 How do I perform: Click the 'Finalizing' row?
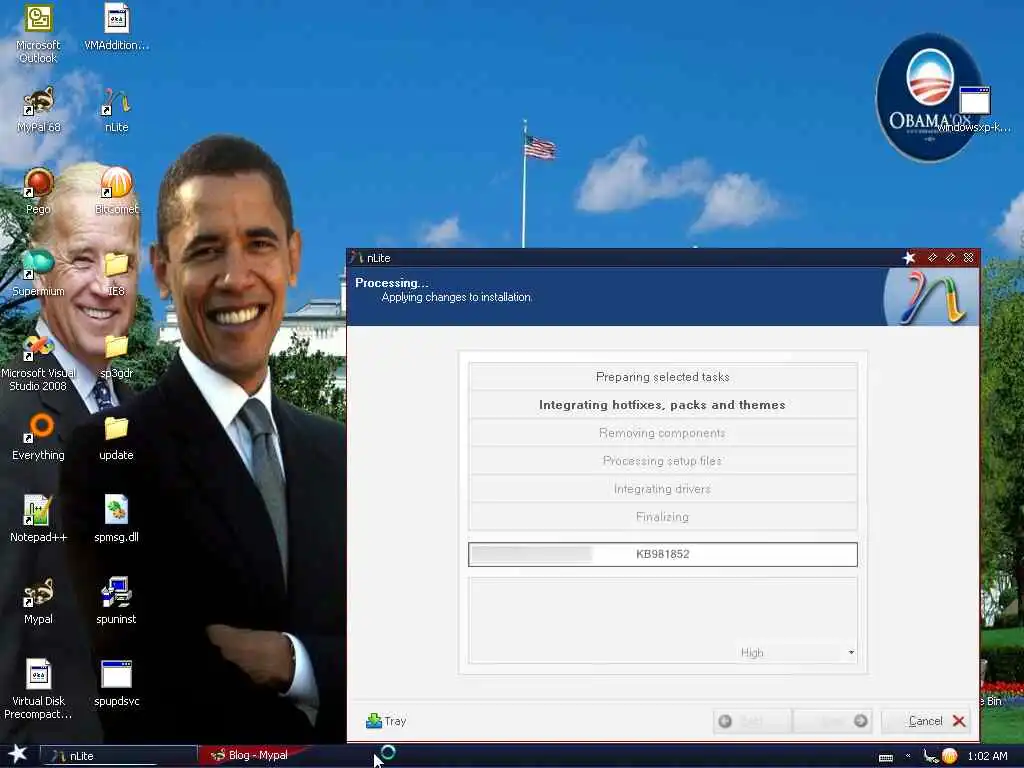(662, 517)
